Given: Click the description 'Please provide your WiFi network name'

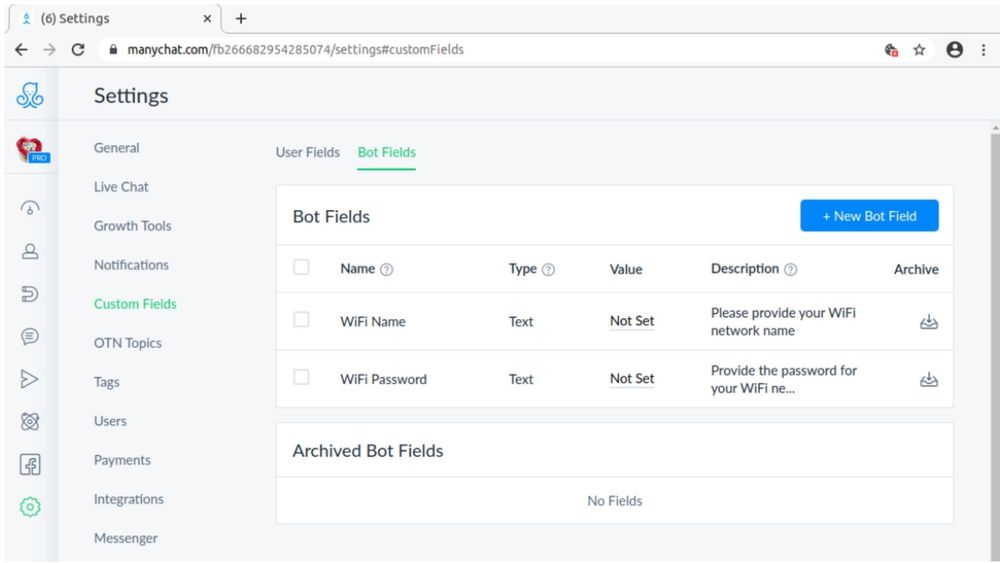Looking at the screenshot, I should (783, 322).
